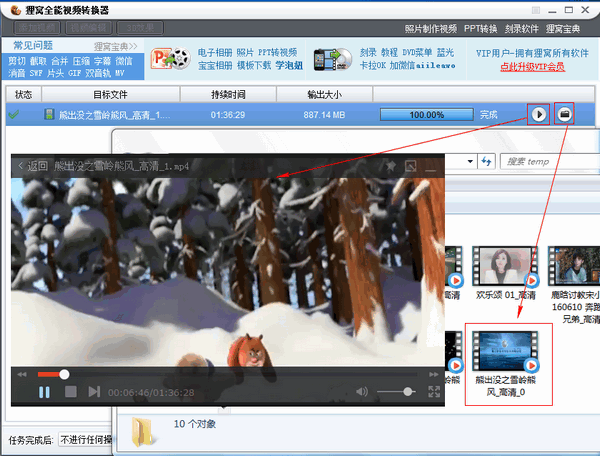Click the phone-to-DVD burner icon
The width and height of the screenshot is (600, 456).
click(333, 59)
